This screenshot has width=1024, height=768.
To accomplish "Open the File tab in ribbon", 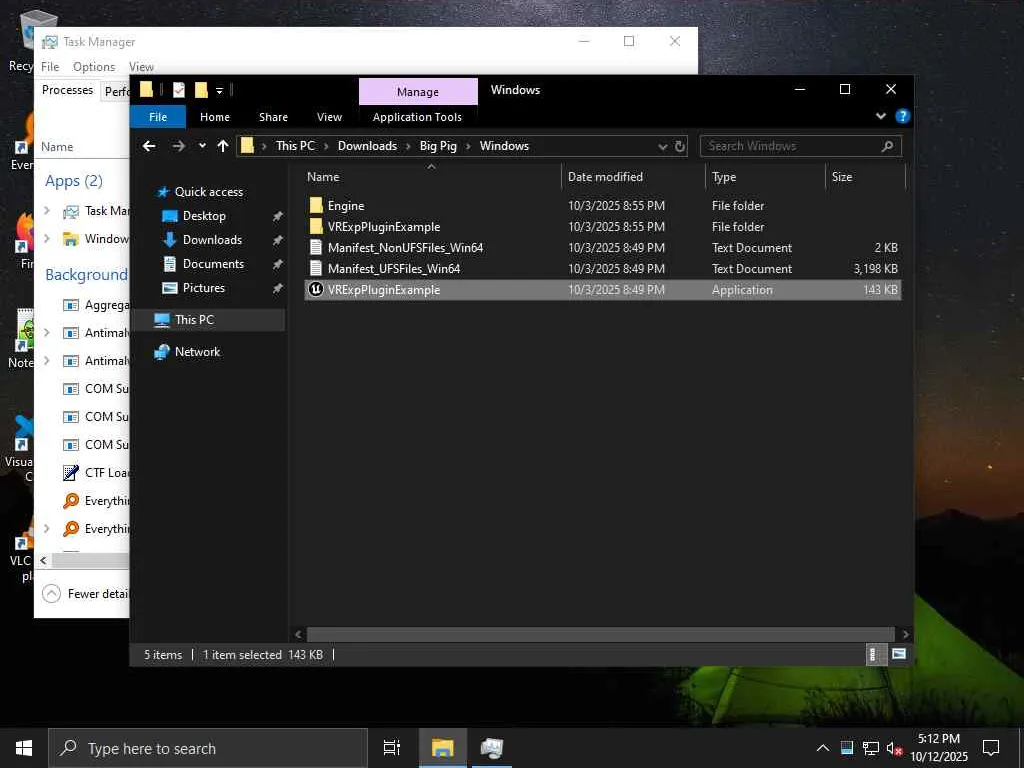I will (x=158, y=117).
